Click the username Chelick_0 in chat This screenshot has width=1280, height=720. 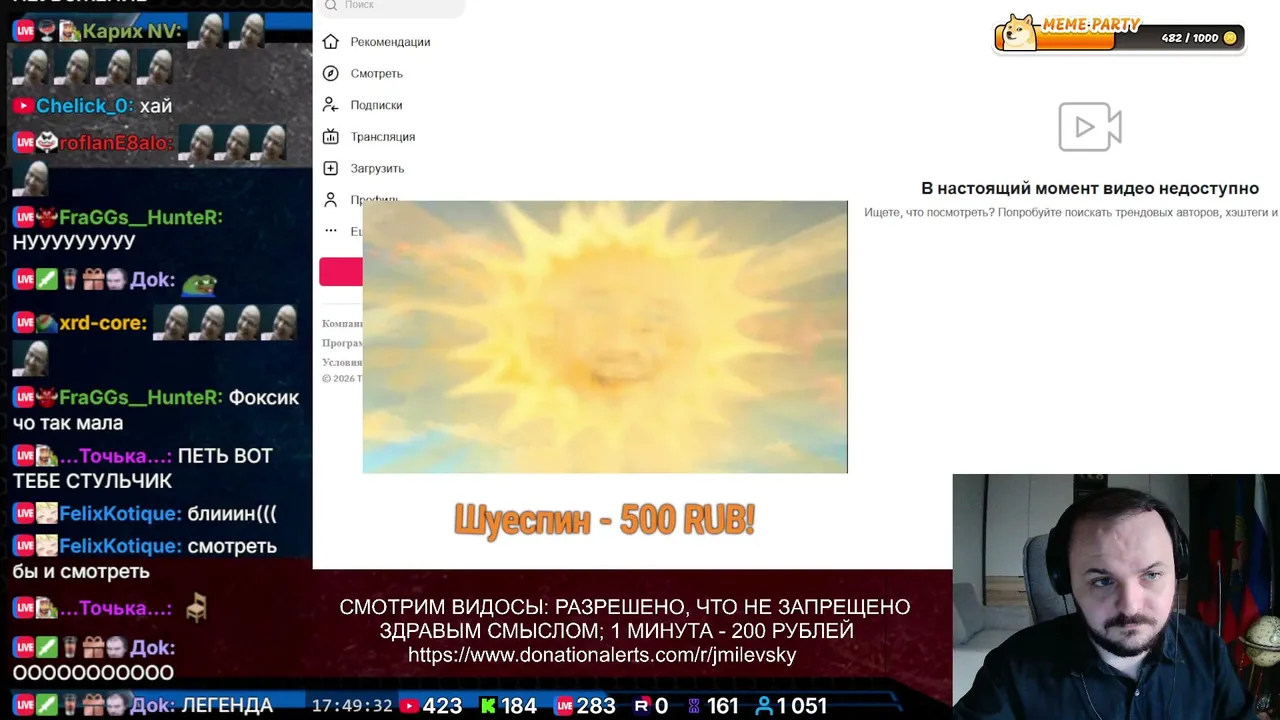(82, 106)
